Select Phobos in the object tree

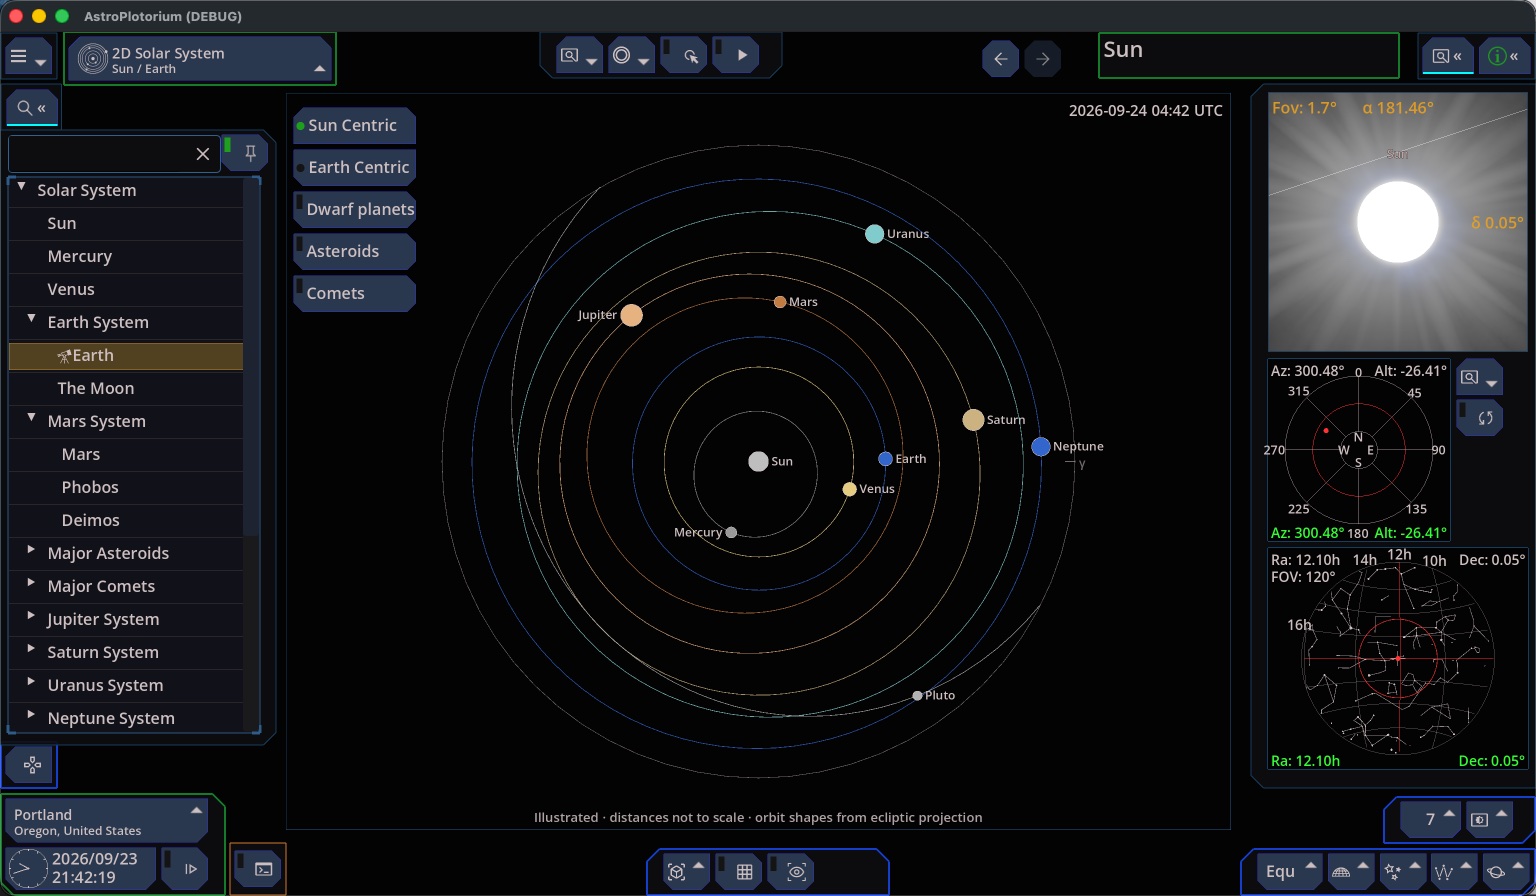pyautogui.click(x=125, y=488)
